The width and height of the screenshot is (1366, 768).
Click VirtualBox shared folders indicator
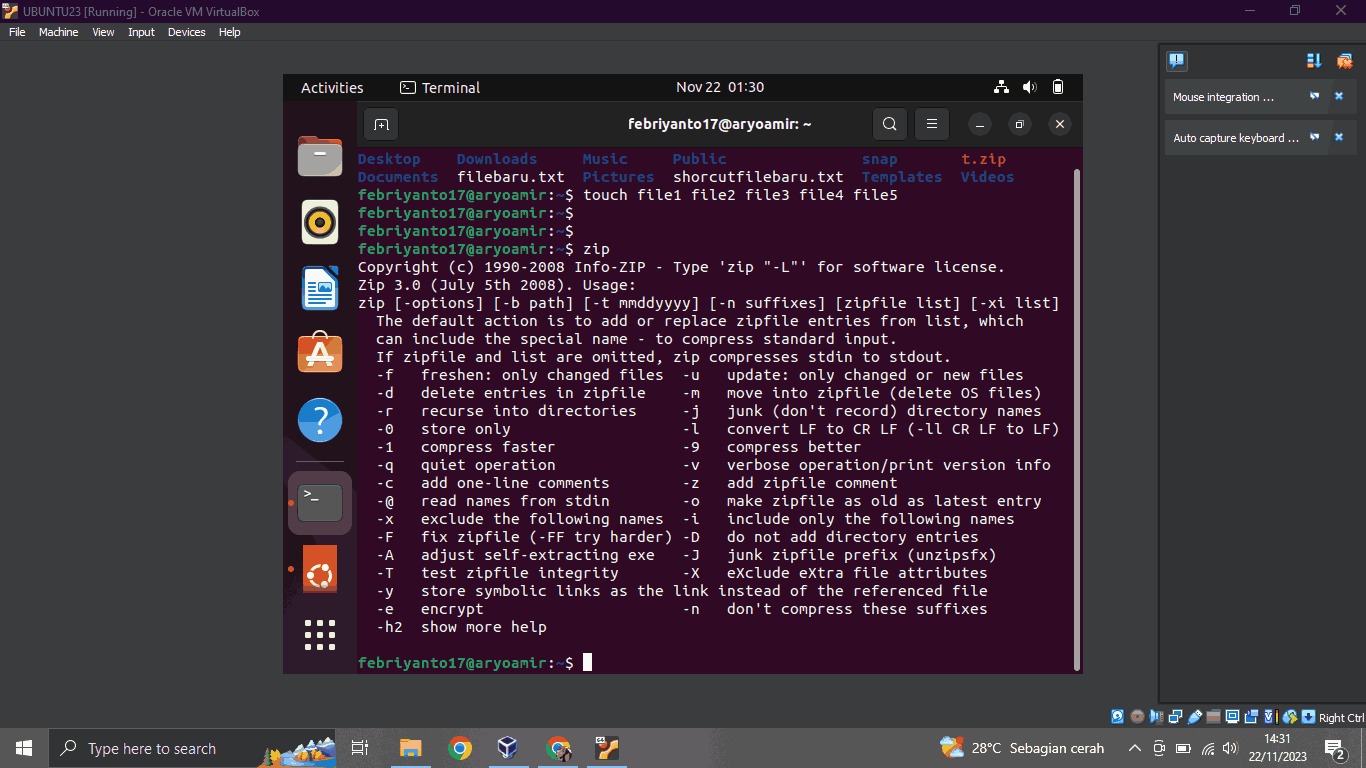click(x=1213, y=717)
